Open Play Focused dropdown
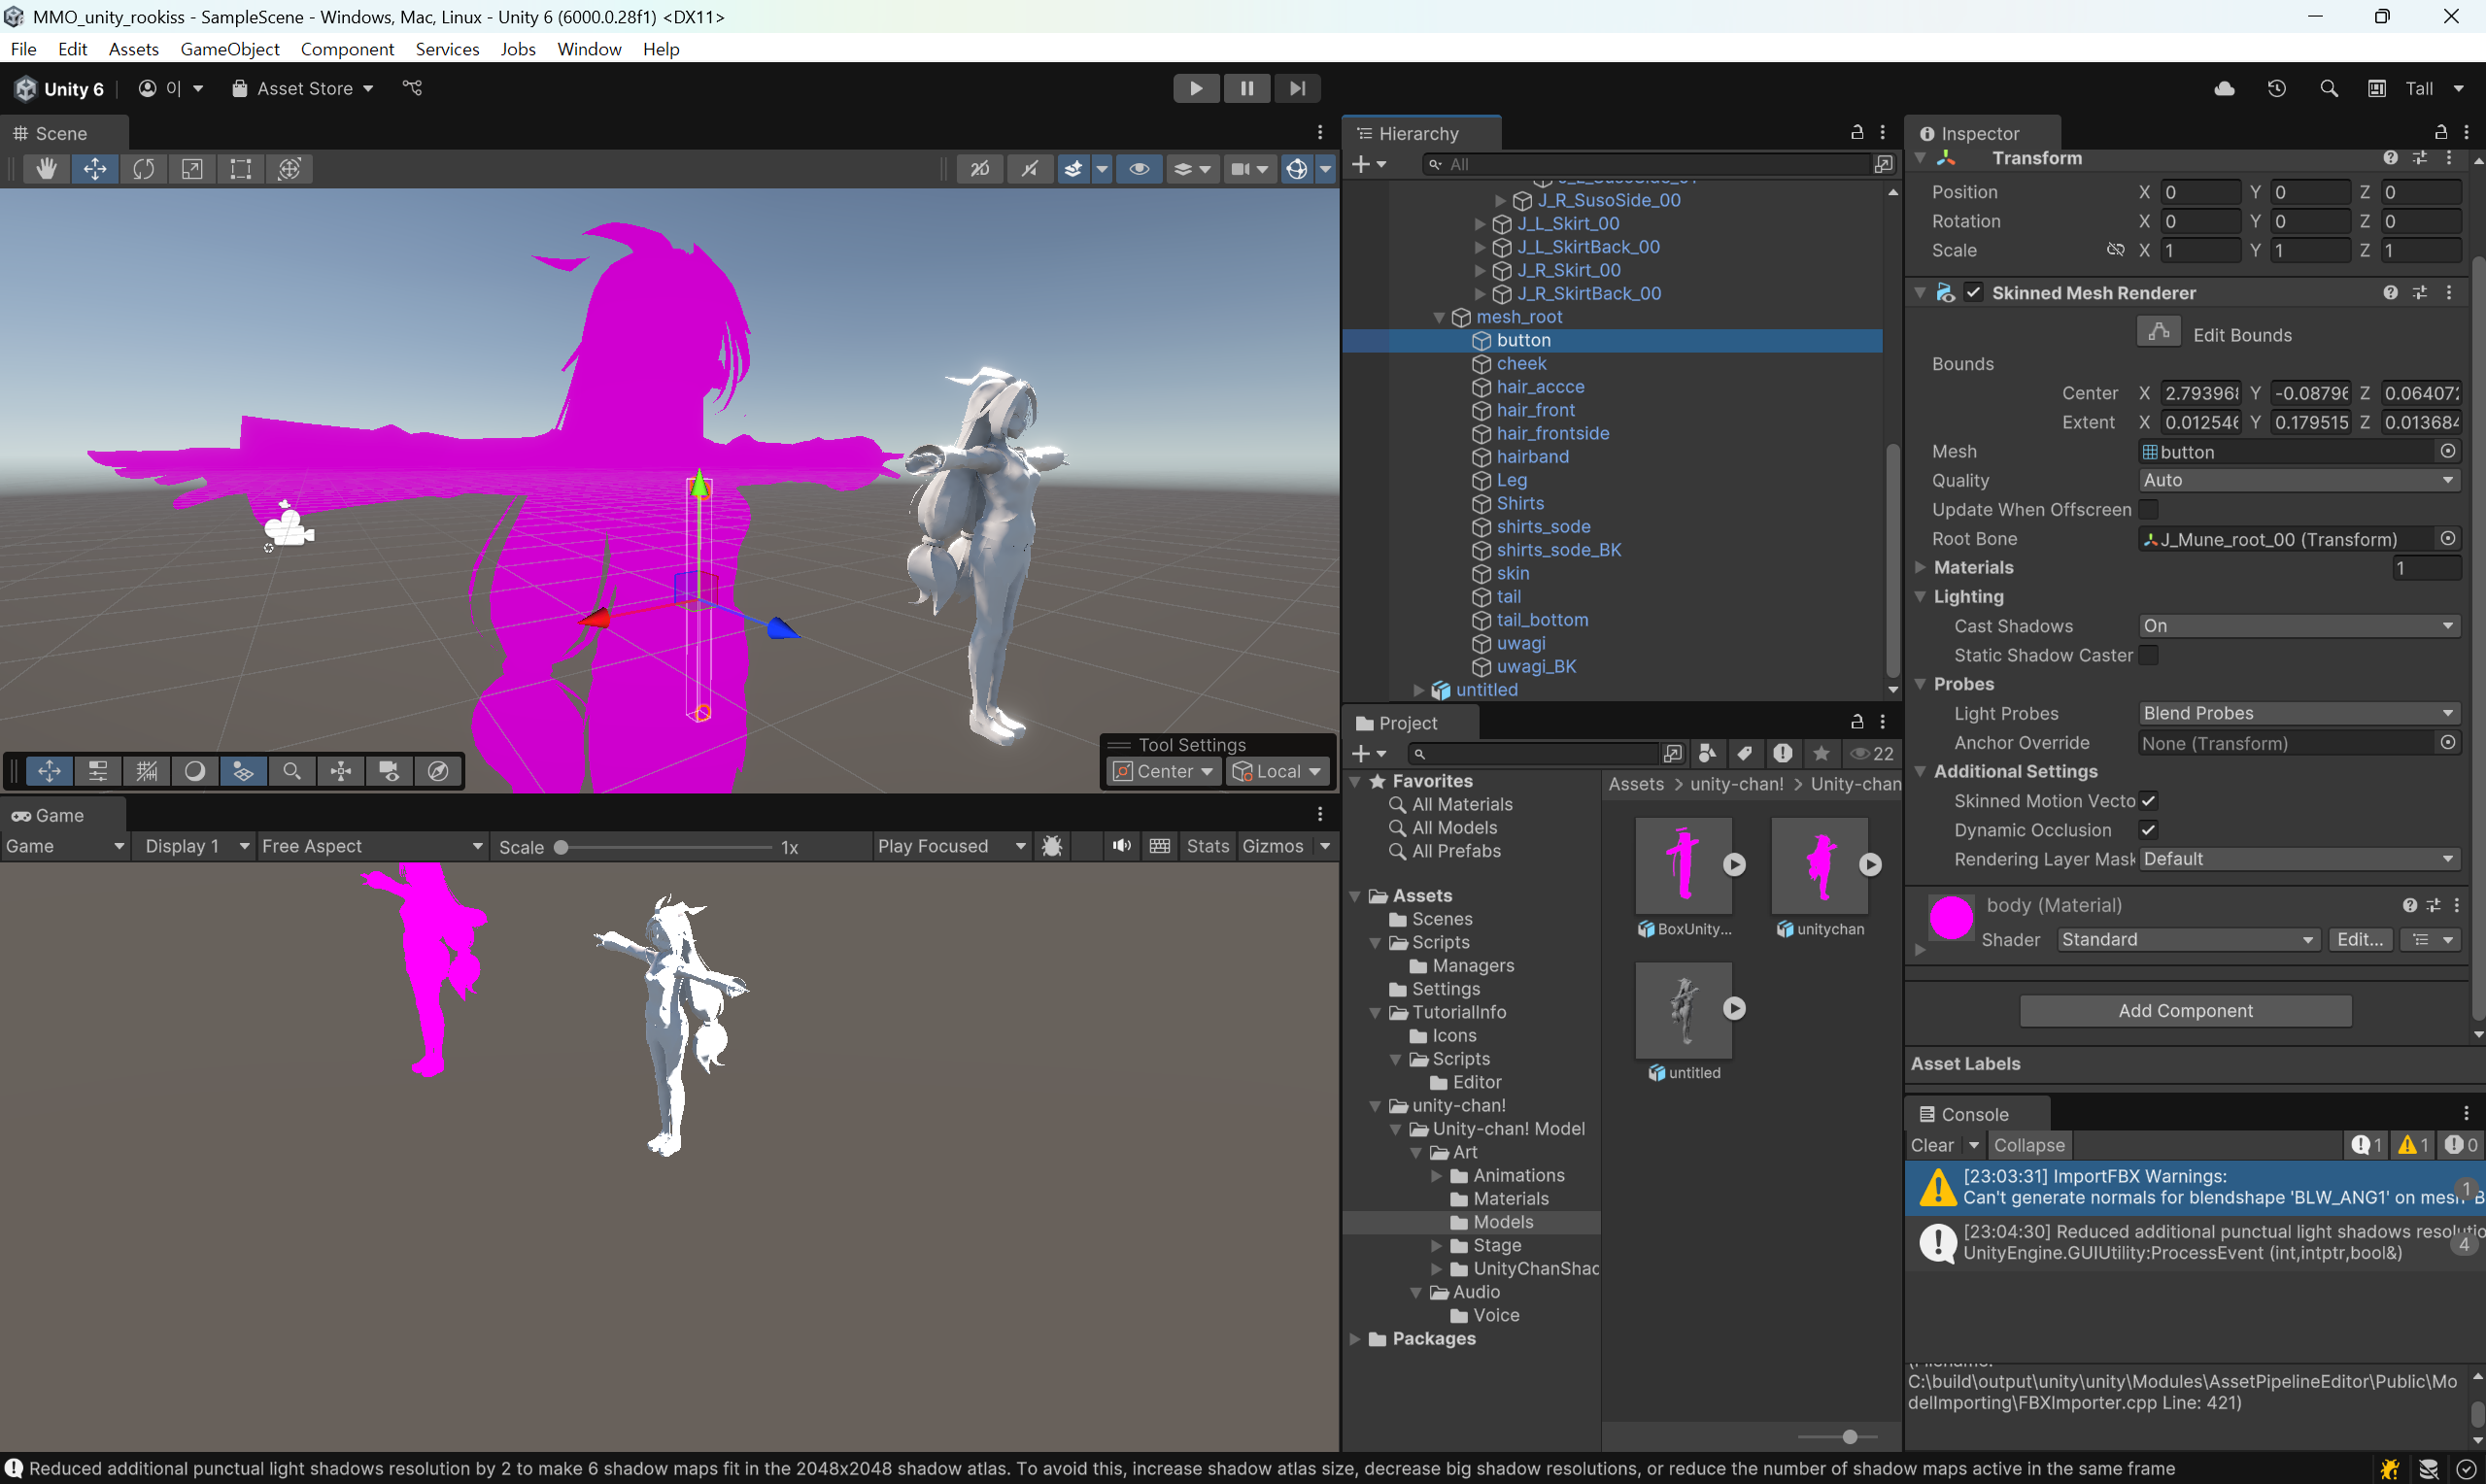Image resolution: width=2486 pixels, height=1484 pixels. click(x=951, y=846)
